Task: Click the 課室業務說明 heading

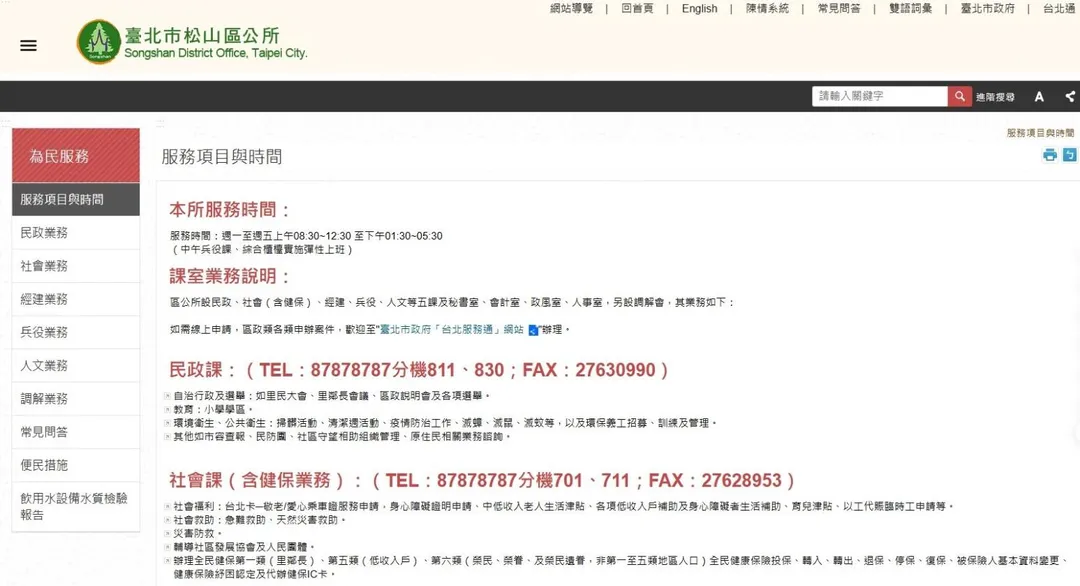Action: tap(230, 276)
